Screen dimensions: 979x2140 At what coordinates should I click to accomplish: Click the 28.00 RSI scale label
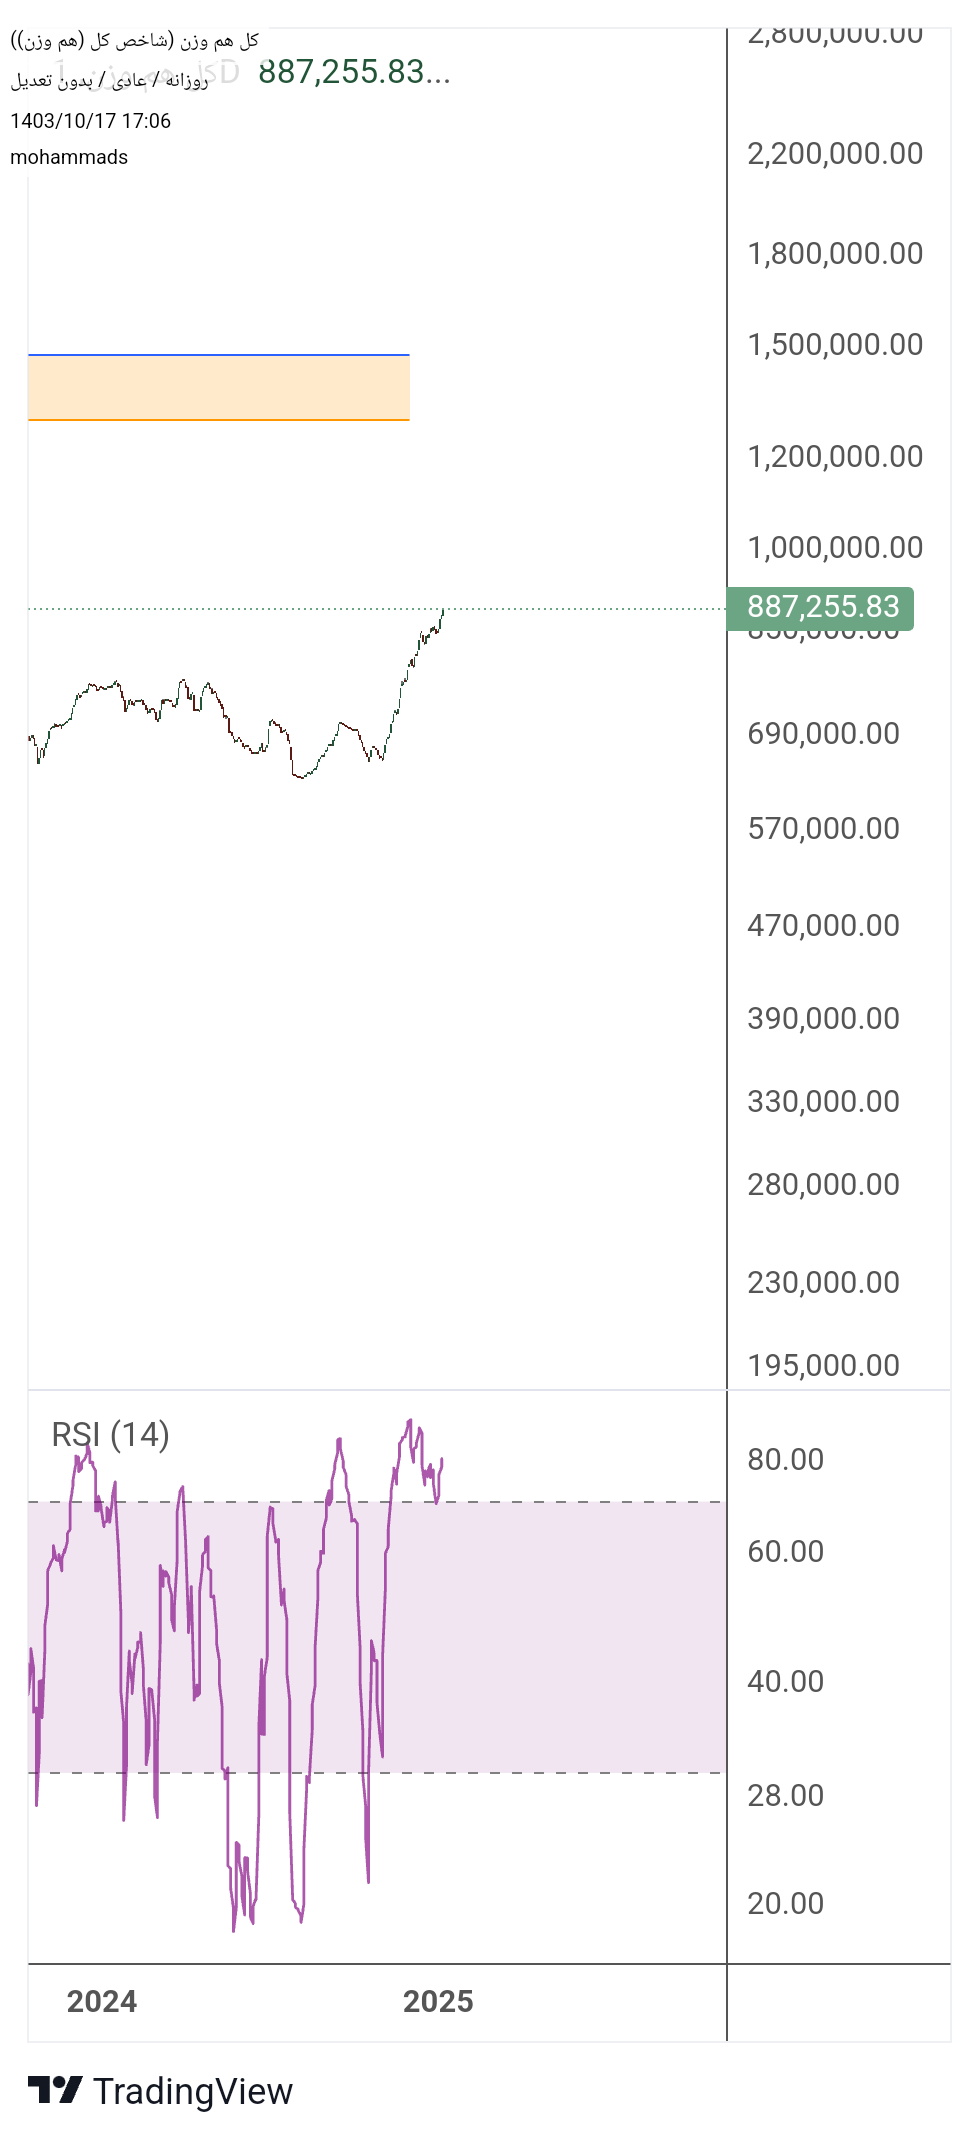pos(785,1795)
